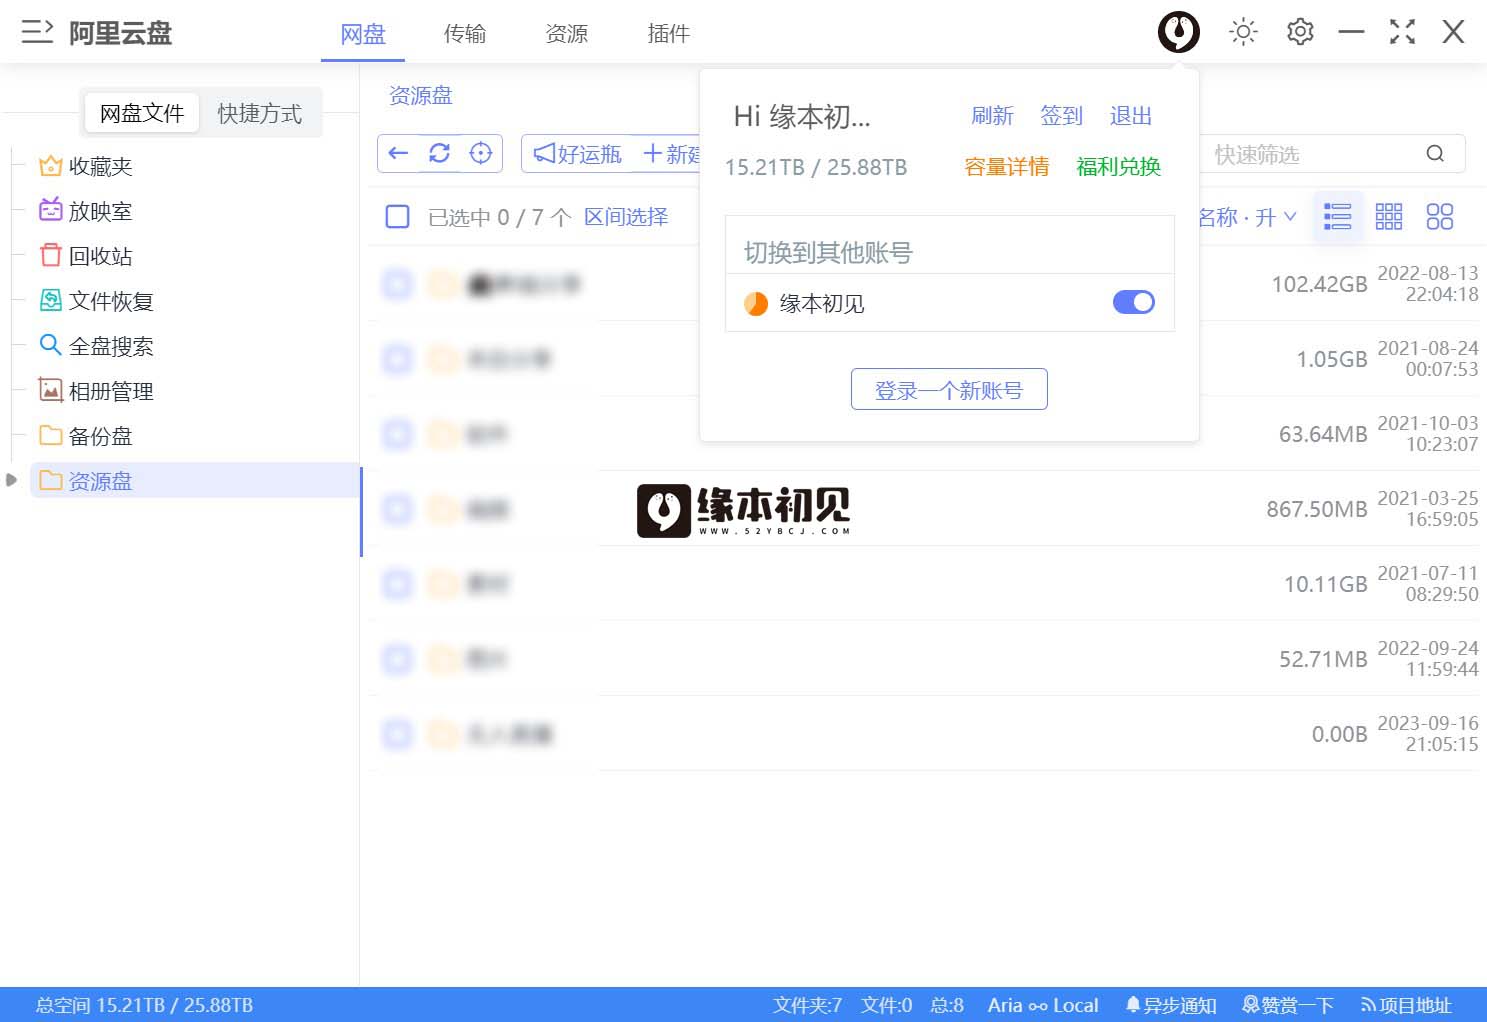The width and height of the screenshot is (1487, 1022).
Task: Click 刷新 in the account popup
Action: (x=993, y=116)
